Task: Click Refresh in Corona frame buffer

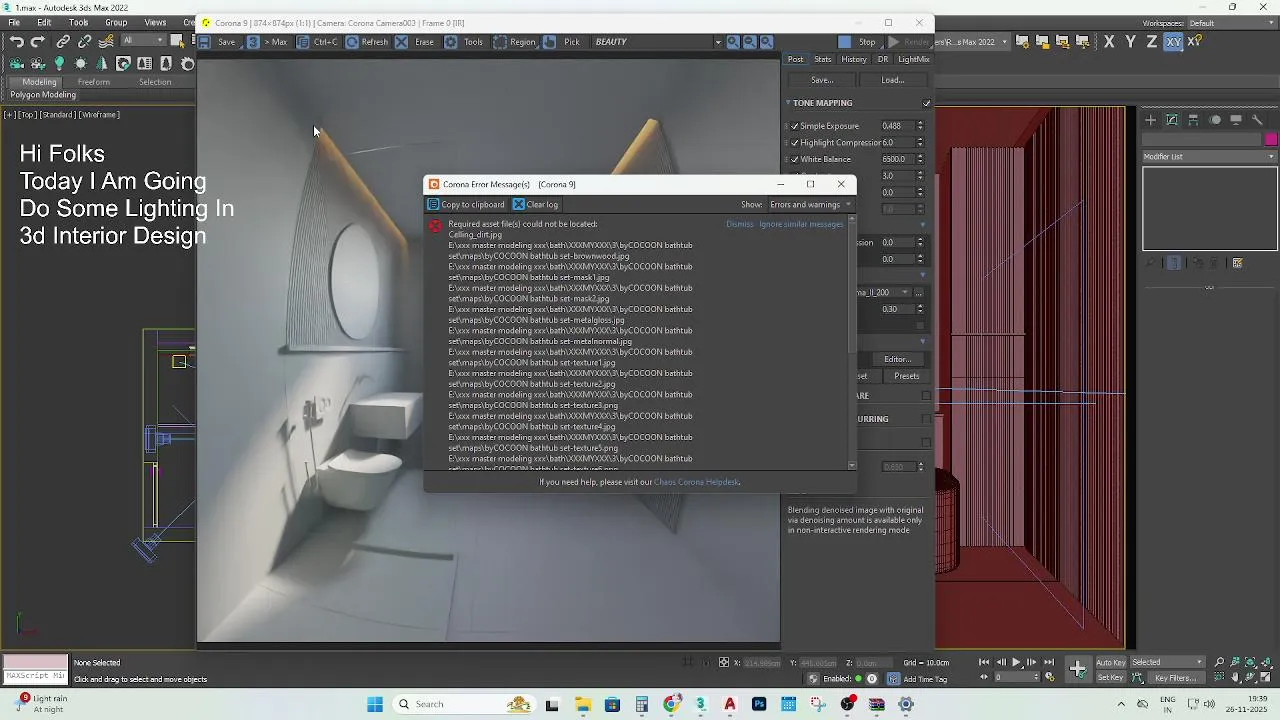Action: tap(366, 42)
